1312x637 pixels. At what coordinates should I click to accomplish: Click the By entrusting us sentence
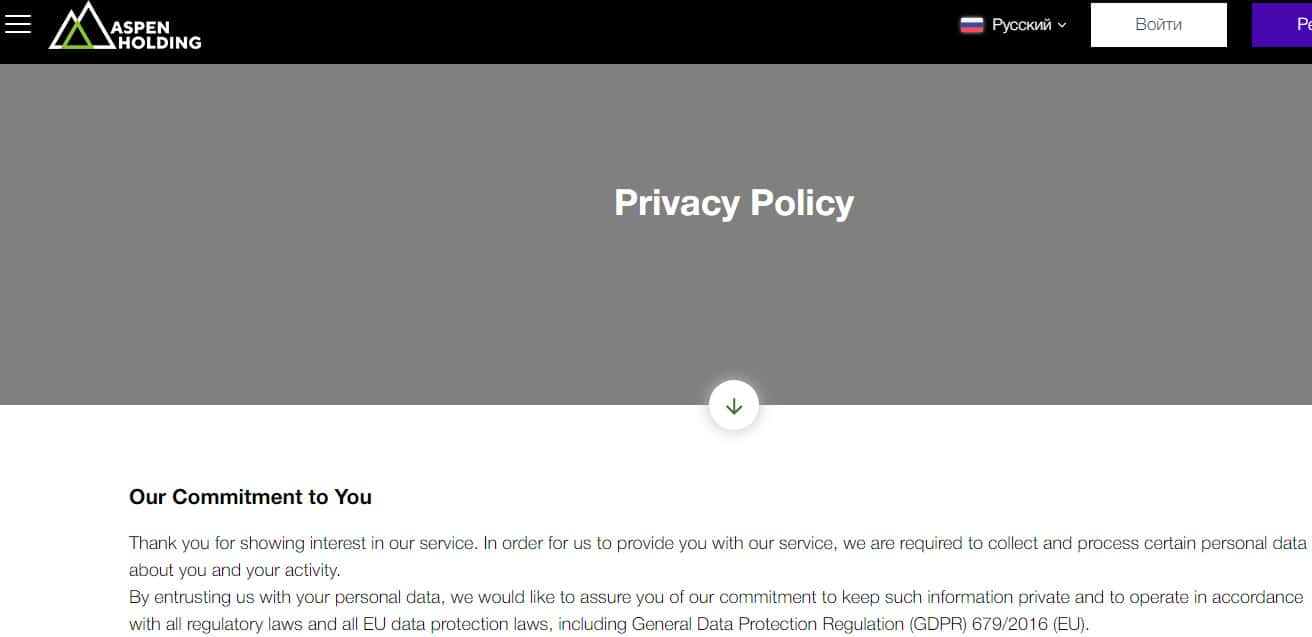coord(500,597)
